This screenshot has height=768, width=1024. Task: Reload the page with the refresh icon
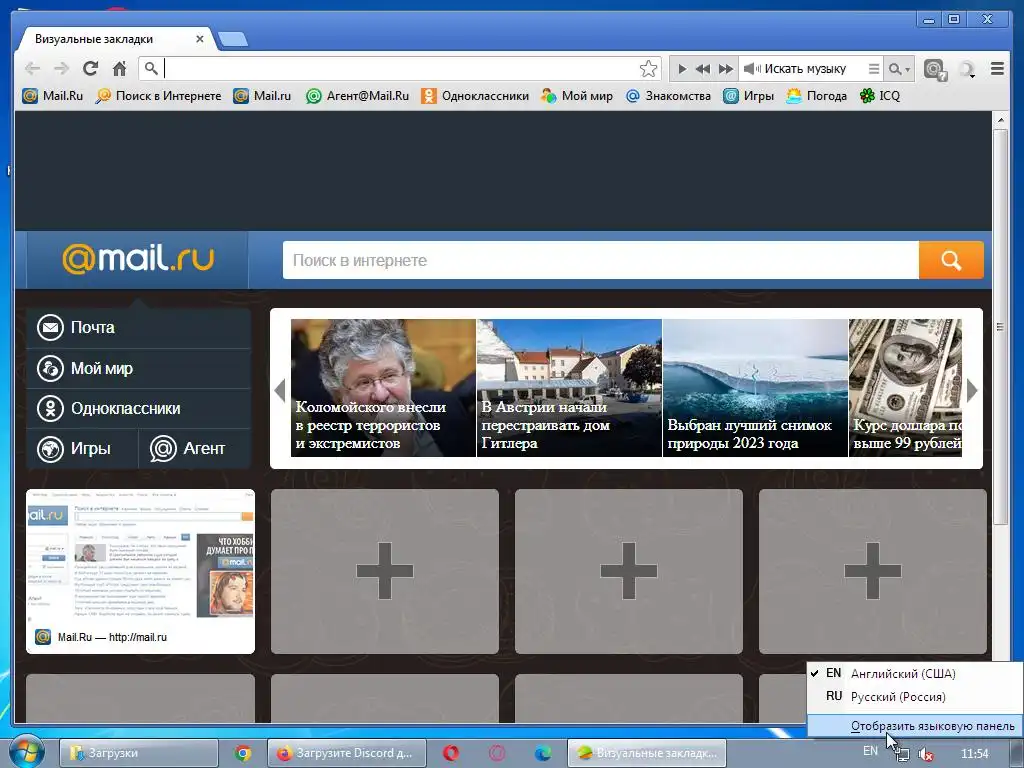pyautogui.click(x=90, y=69)
